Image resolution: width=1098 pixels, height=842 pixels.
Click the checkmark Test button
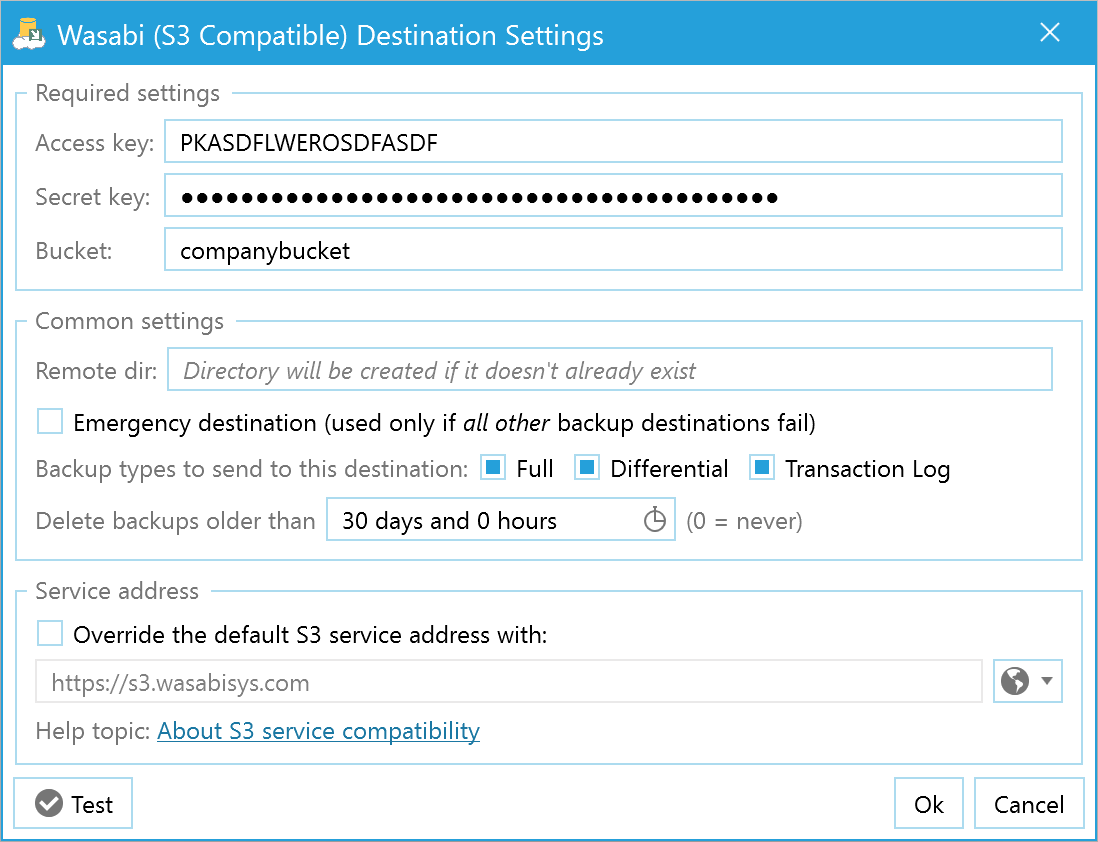click(74, 803)
